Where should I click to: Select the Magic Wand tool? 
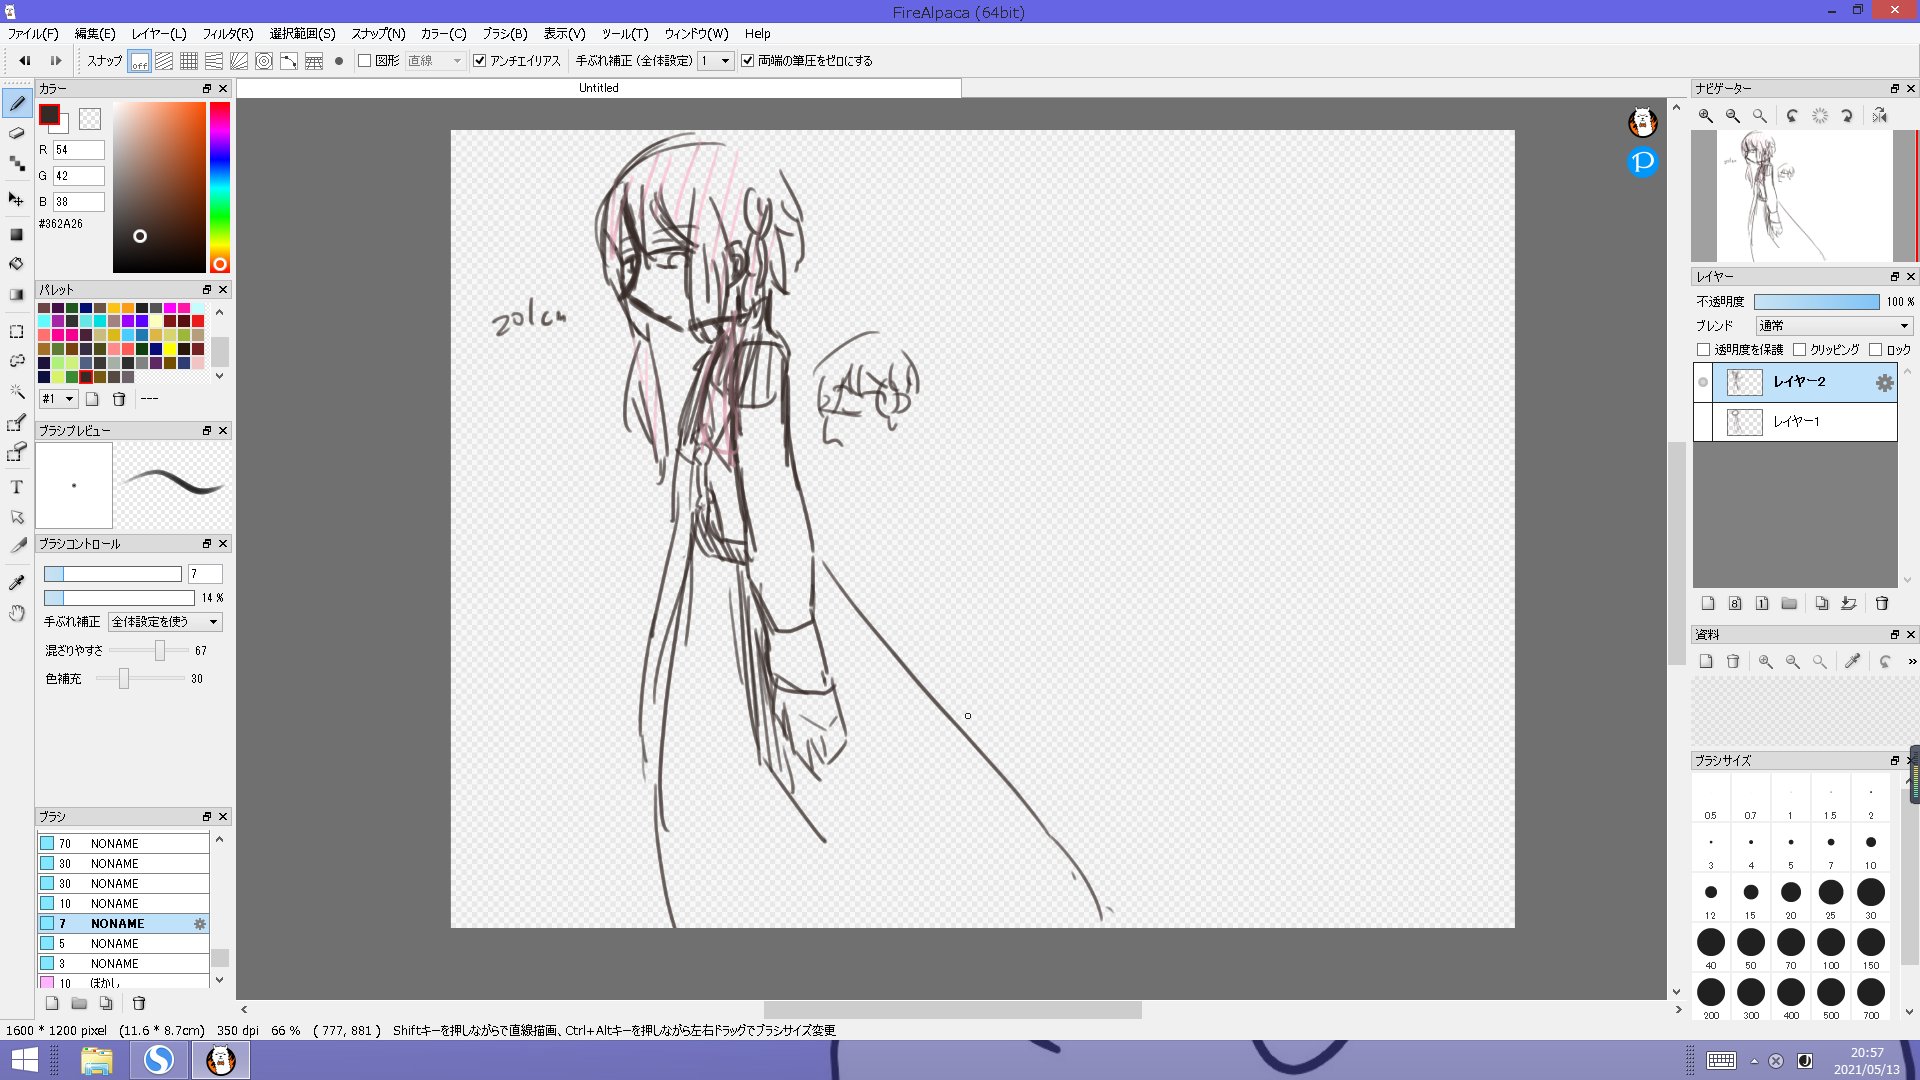[17, 391]
